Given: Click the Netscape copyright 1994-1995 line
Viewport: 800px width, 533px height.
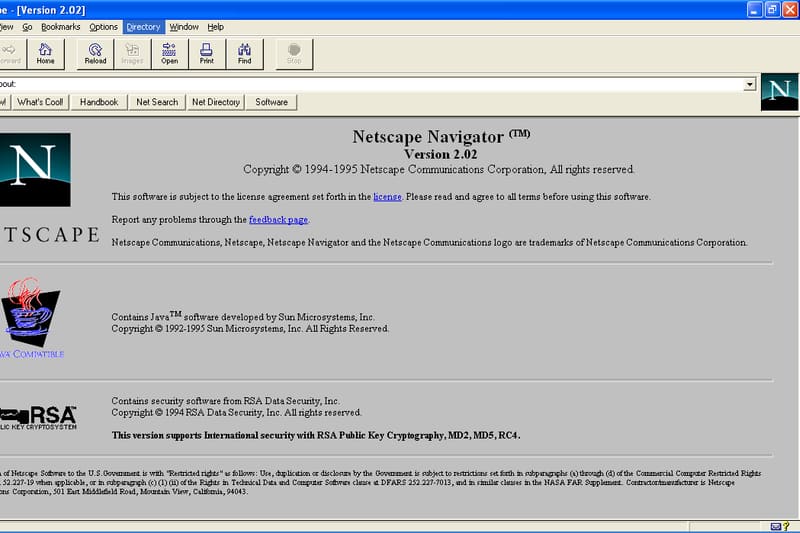Looking at the screenshot, I should pyautogui.click(x=439, y=169).
